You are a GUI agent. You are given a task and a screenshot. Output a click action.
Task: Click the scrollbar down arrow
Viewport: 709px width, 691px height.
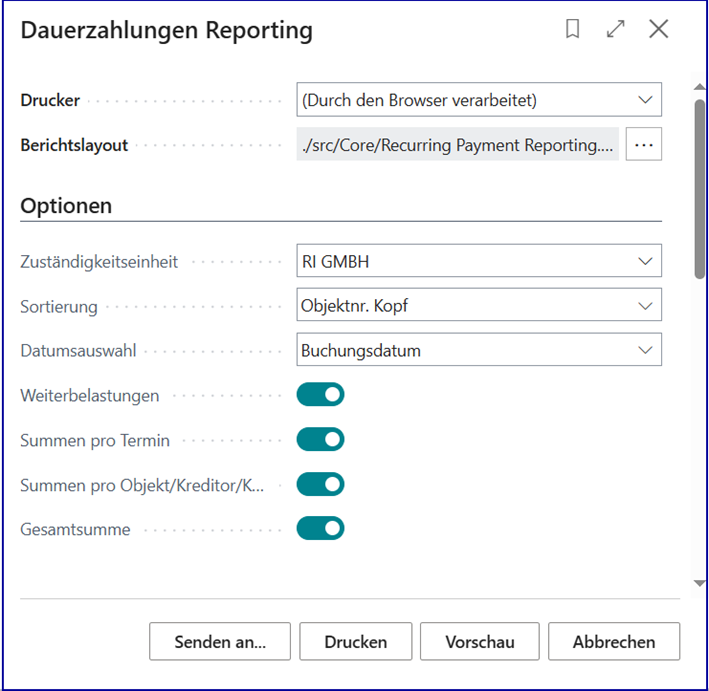pyautogui.click(x=699, y=583)
